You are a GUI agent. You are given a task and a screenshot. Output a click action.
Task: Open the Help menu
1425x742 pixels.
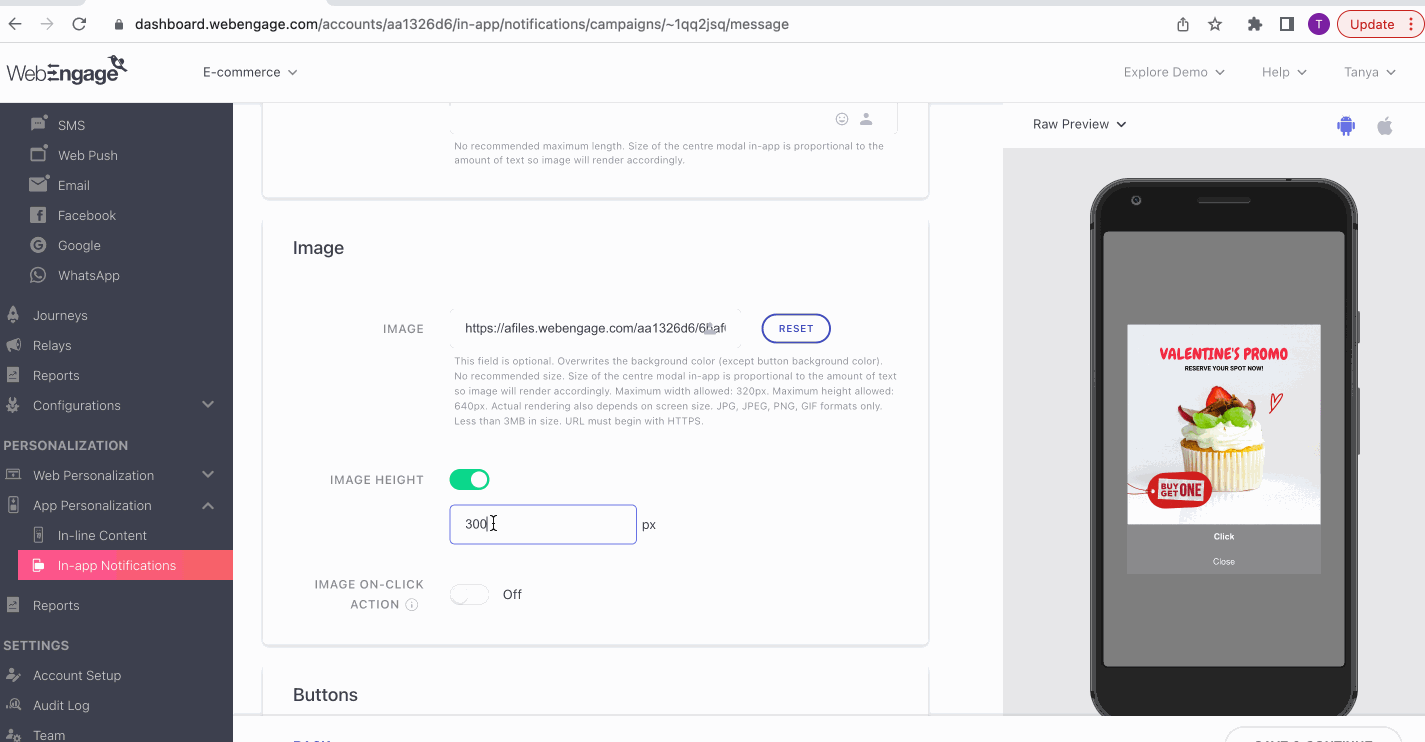tap(1283, 72)
